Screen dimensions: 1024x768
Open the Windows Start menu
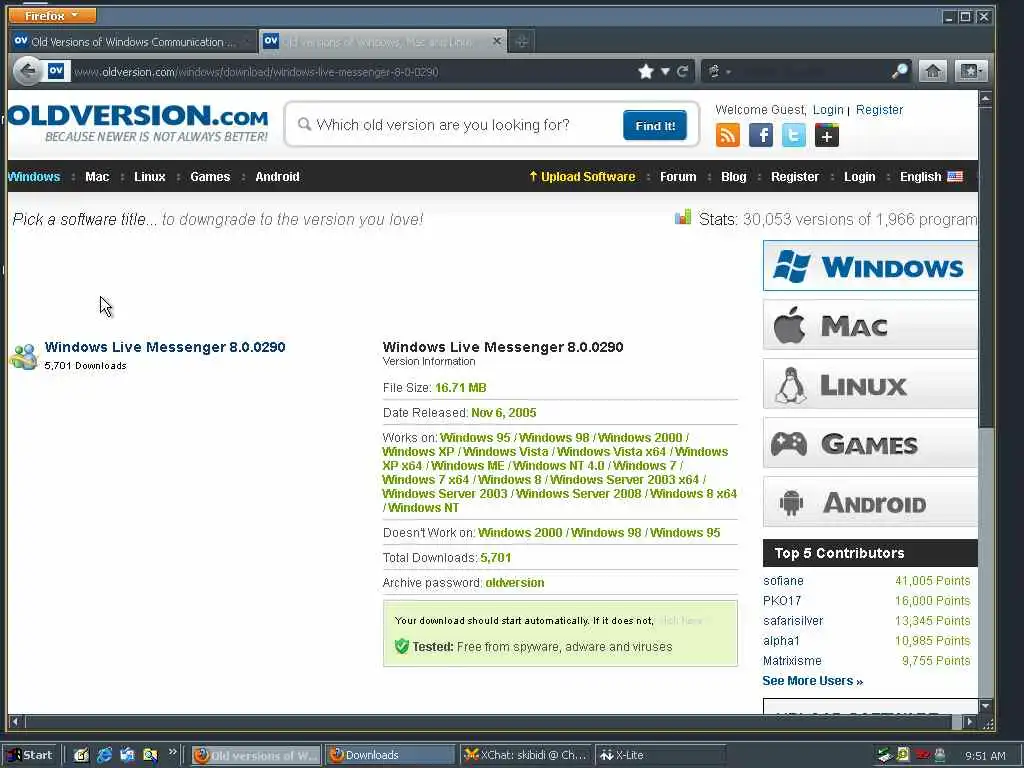(29, 755)
